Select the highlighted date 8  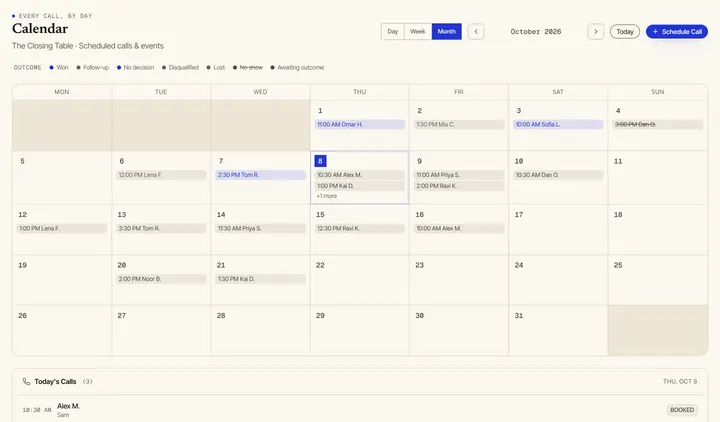click(320, 161)
